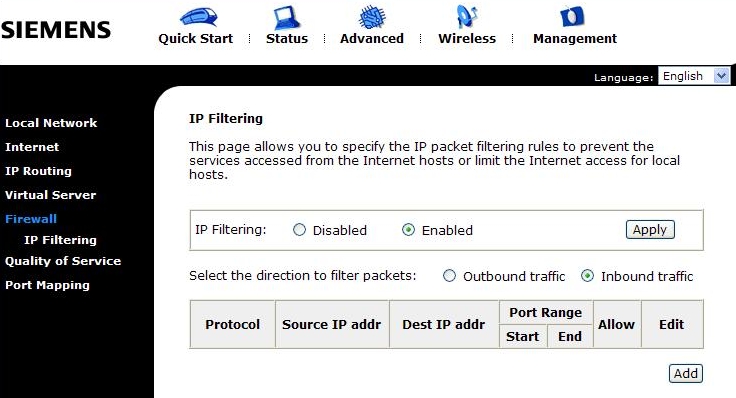
Task: Click the Apply button
Action: 650,230
